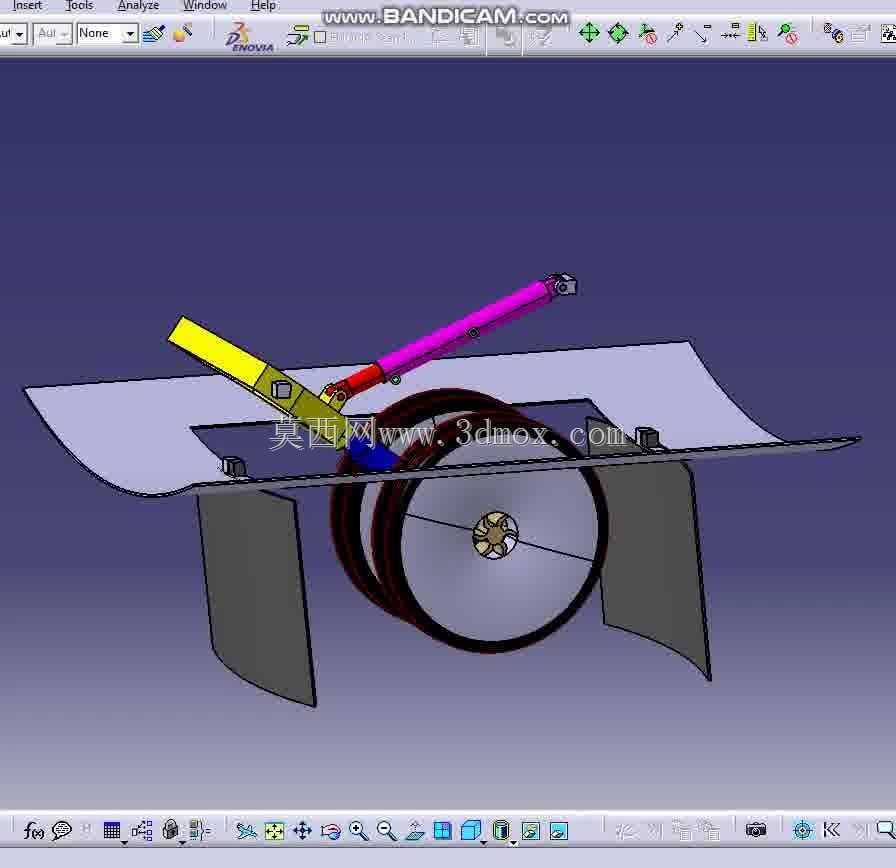Click the Zoom Out magnifier
The width and height of the screenshot is (896, 868).
coord(387,830)
